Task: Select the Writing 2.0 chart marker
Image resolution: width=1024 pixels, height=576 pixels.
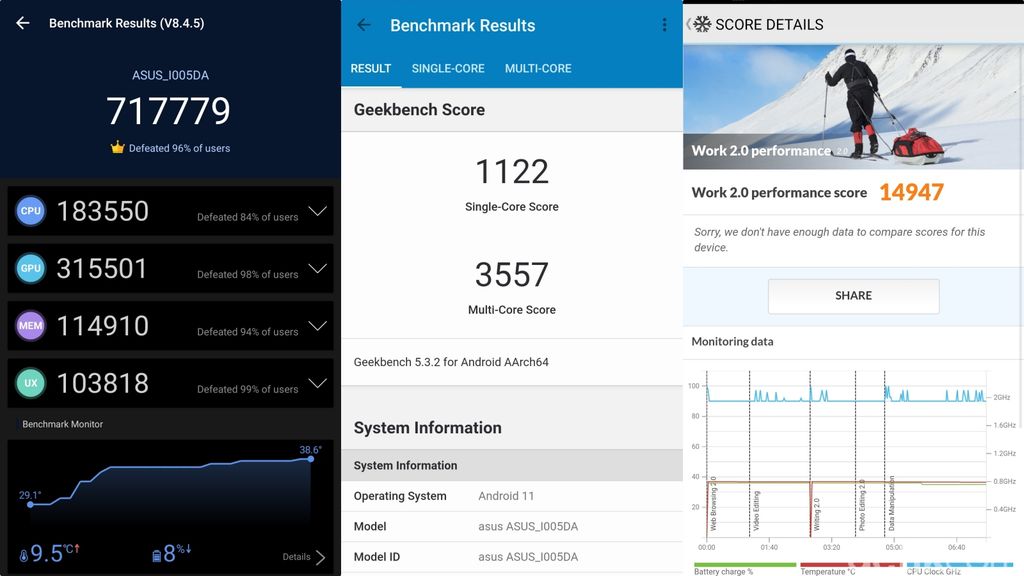Action: (816, 514)
